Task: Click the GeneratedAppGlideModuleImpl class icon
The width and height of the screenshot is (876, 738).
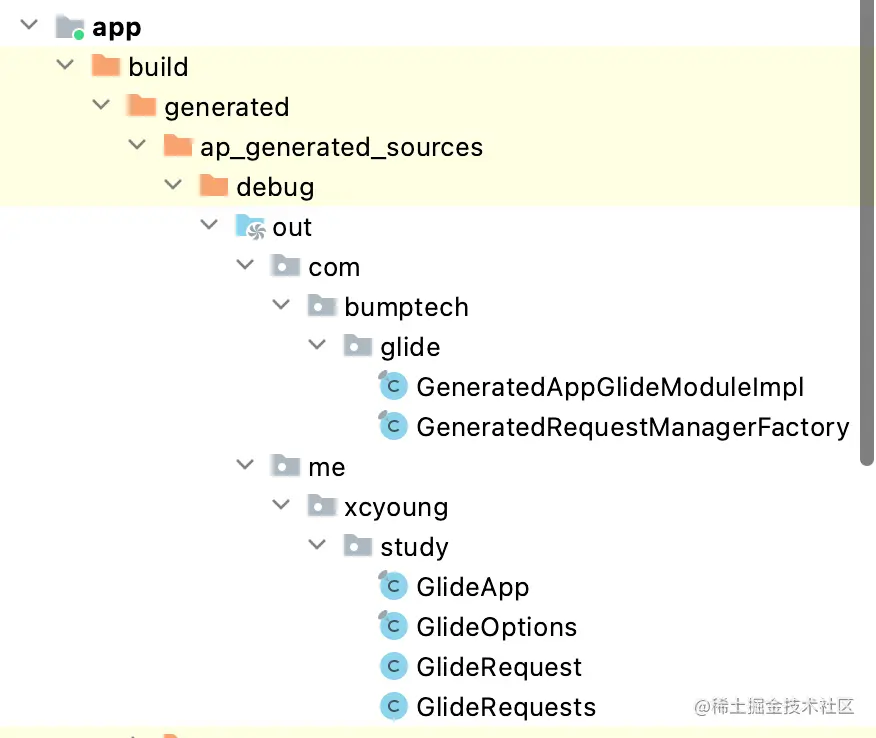Action: coord(393,385)
